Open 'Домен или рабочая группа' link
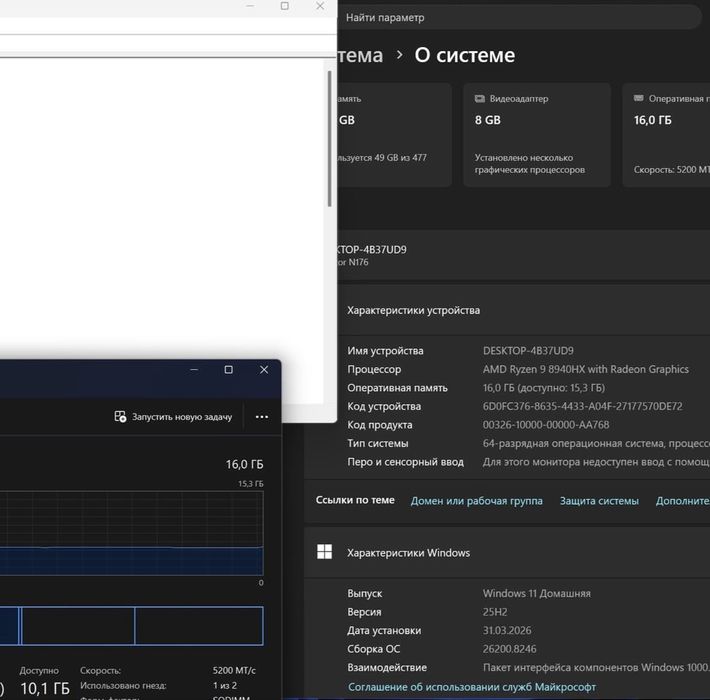 (476, 501)
